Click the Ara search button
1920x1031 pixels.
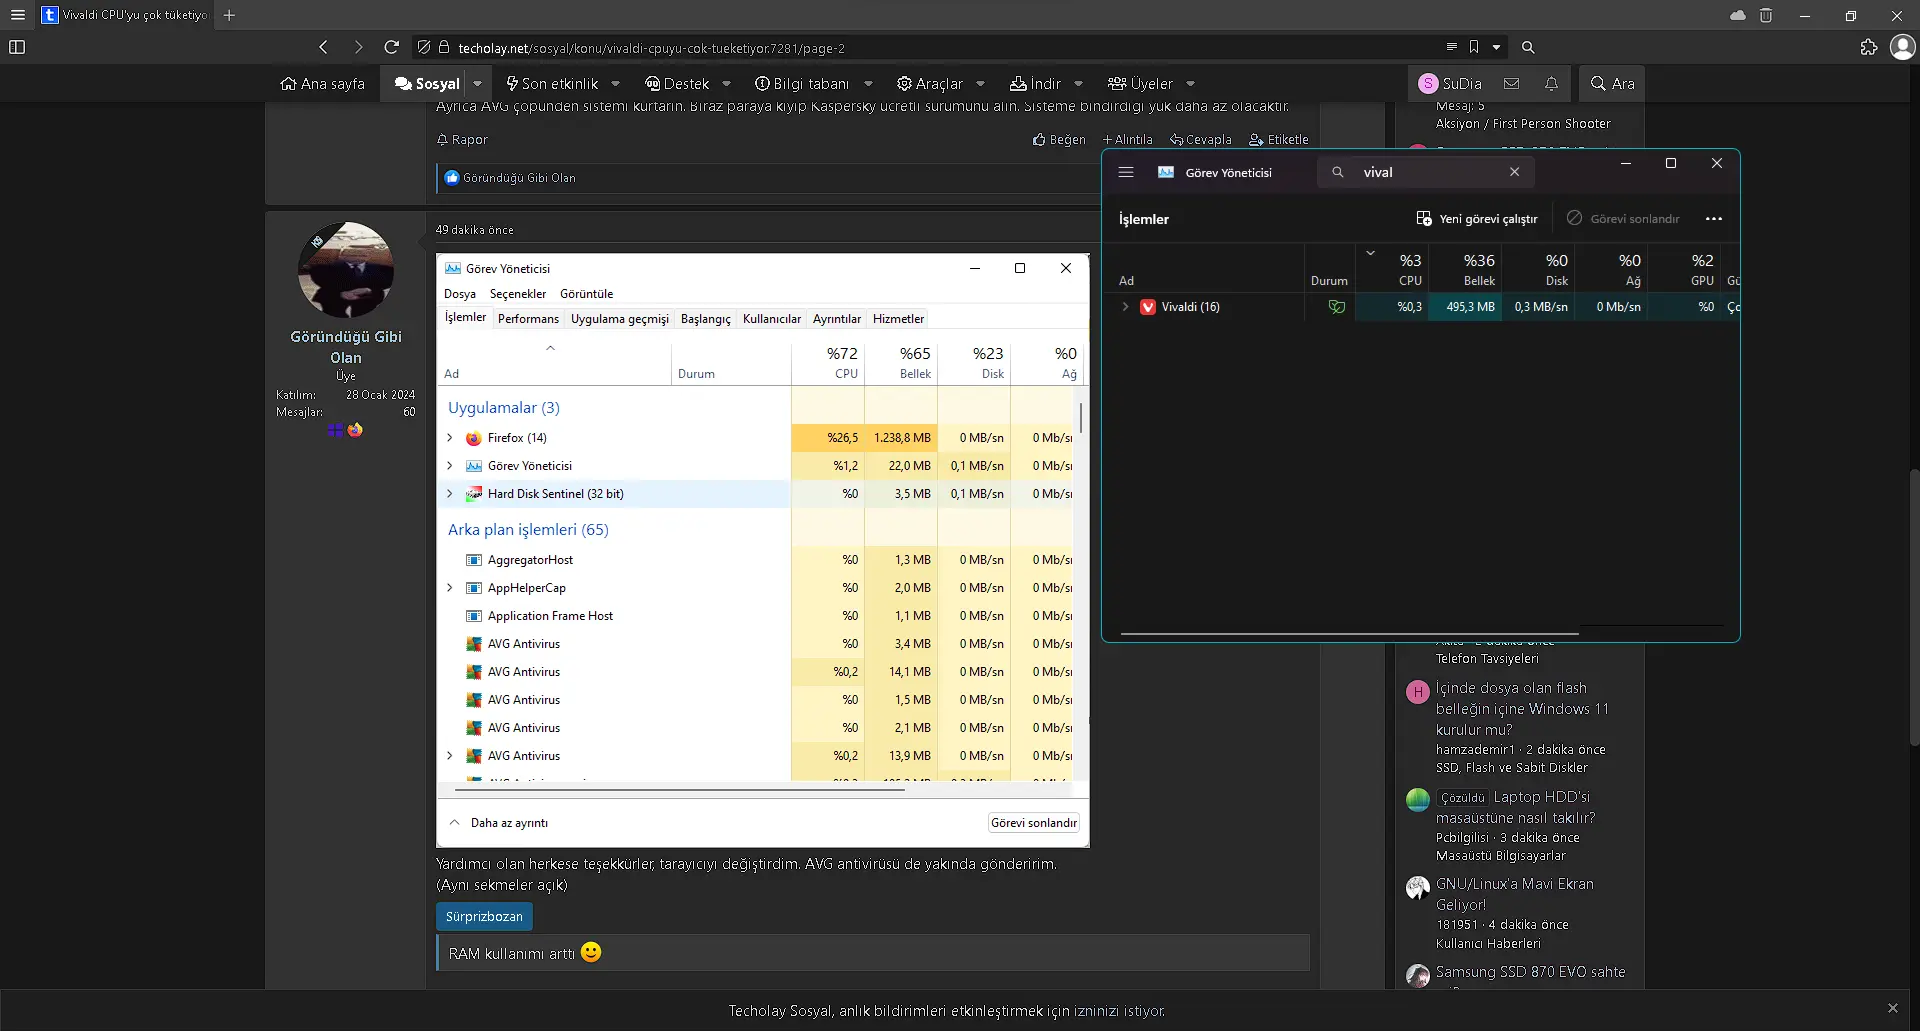(x=1612, y=84)
